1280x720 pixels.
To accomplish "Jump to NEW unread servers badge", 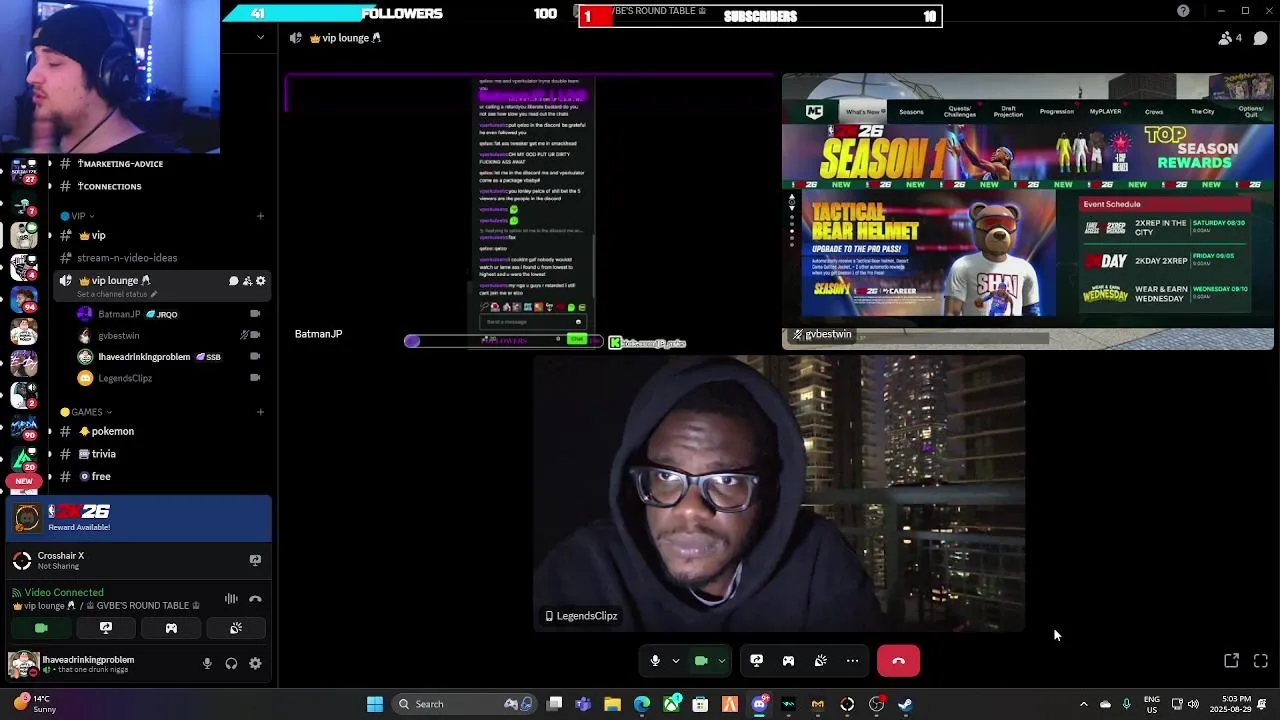I will [24, 482].
